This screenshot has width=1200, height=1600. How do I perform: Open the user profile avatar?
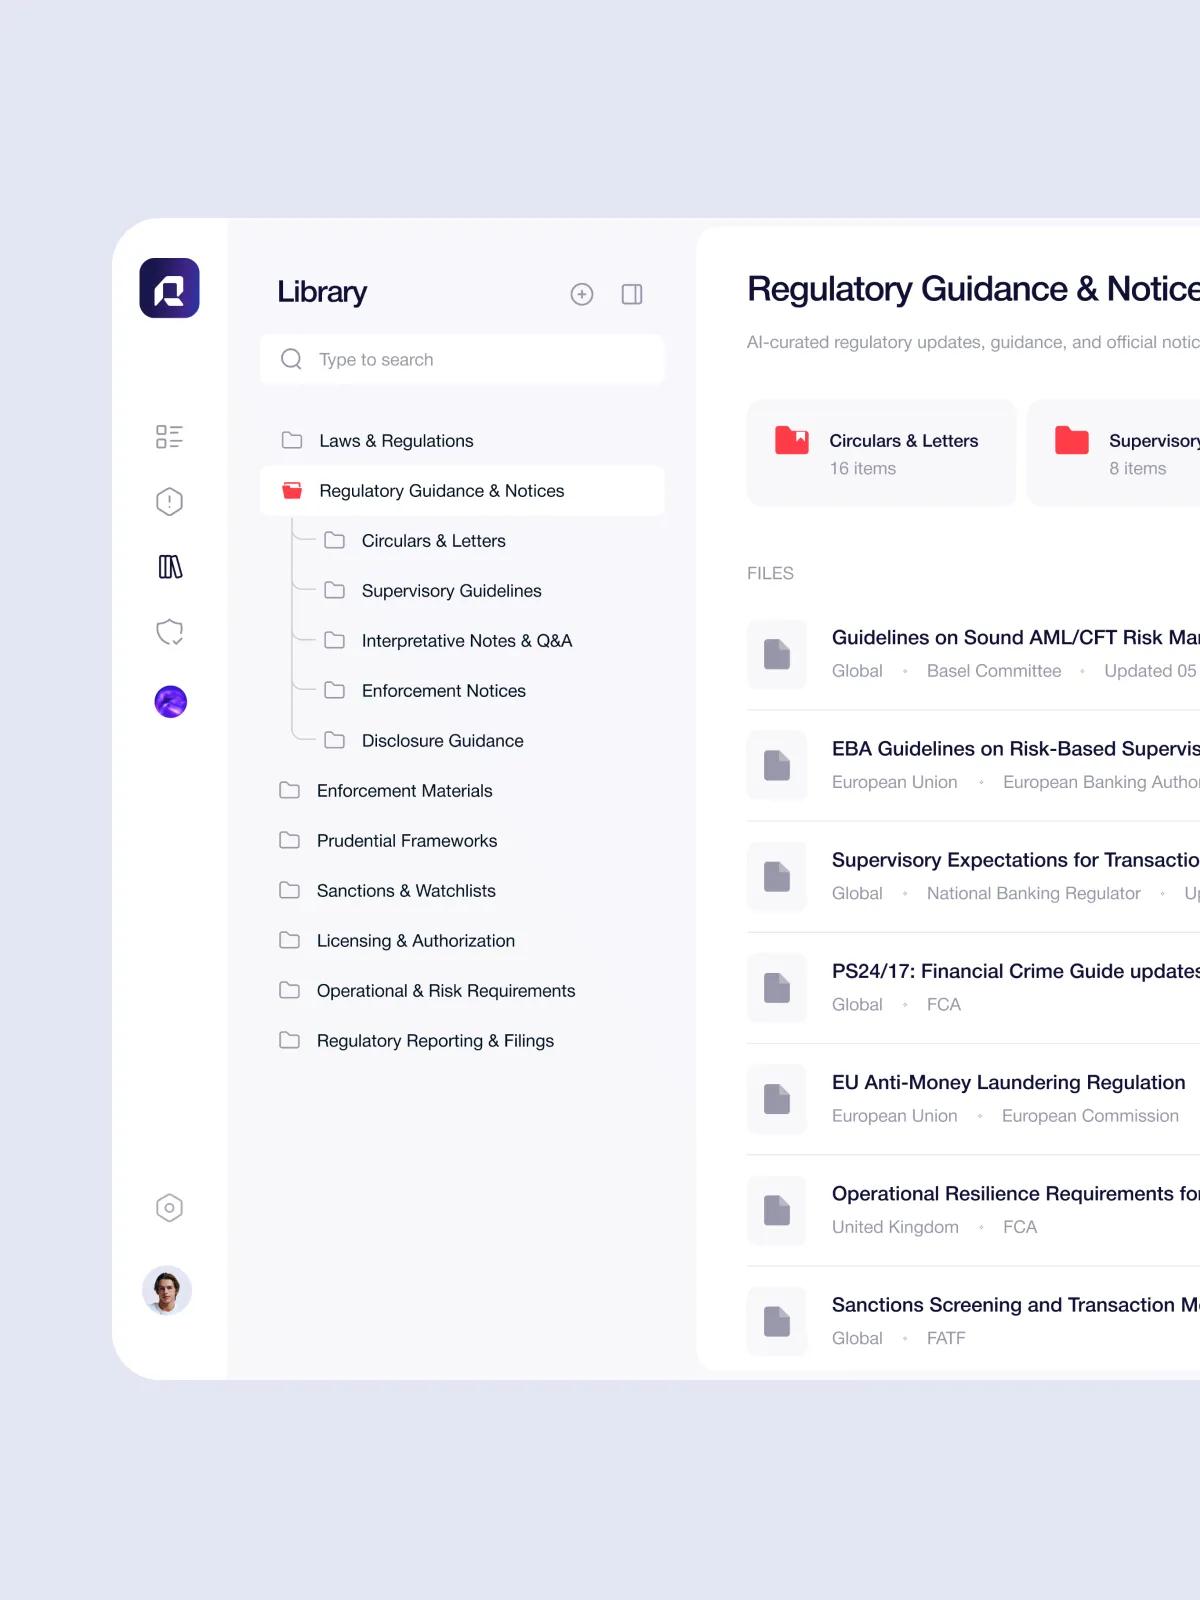pos(167,1290)
